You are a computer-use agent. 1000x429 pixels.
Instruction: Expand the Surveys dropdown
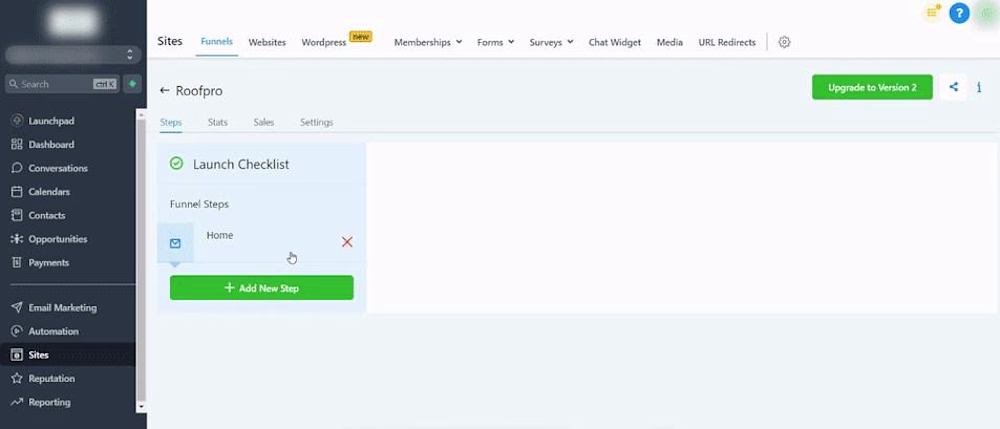[551, 42]
